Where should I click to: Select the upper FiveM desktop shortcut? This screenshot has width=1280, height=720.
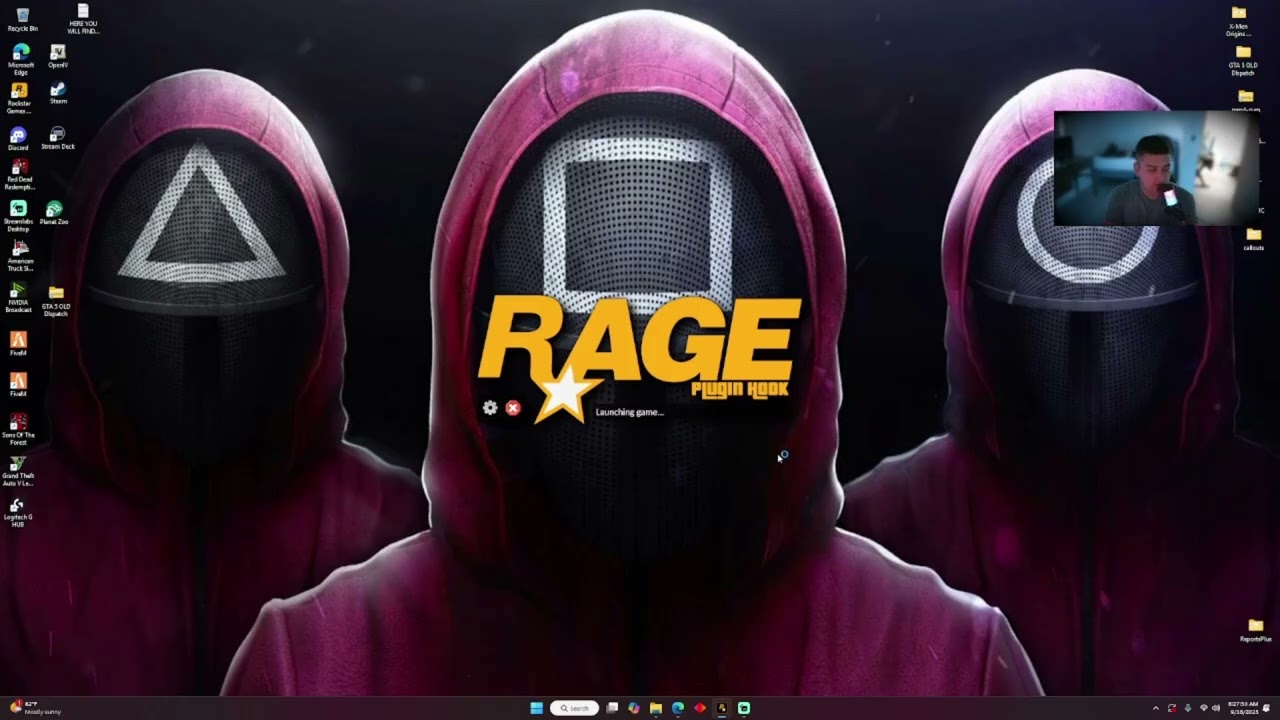tap(18, 345)
